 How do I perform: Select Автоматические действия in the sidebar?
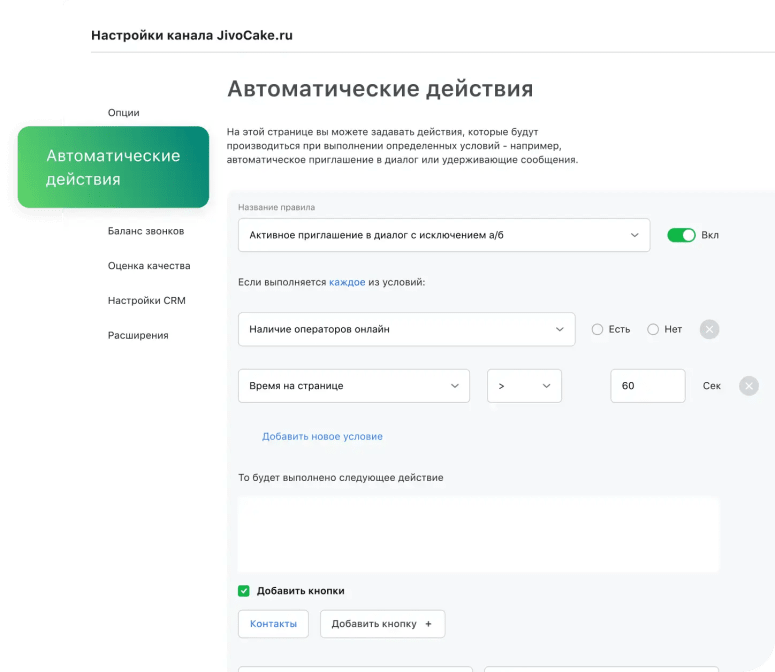113,167
